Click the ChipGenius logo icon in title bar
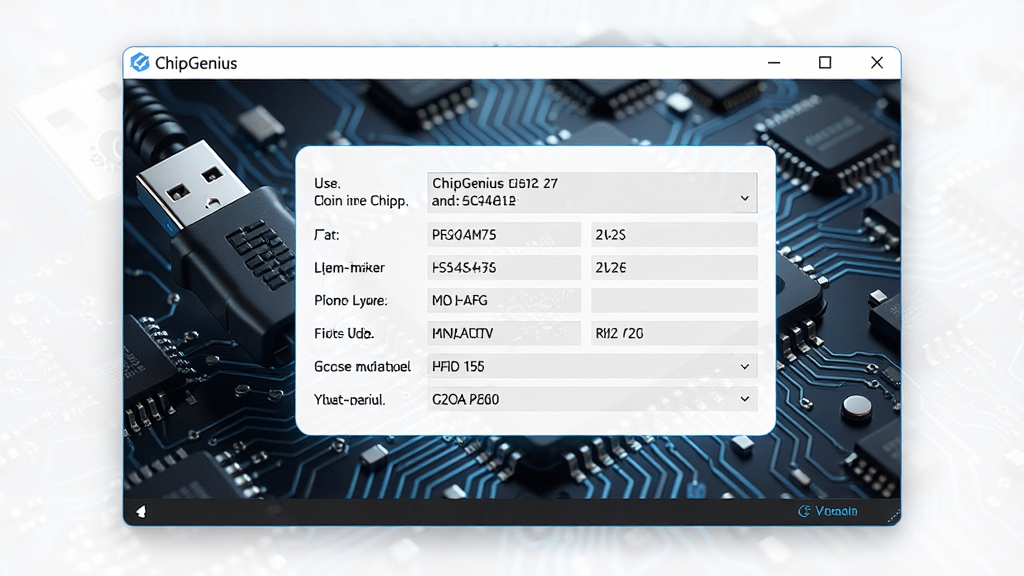Screen dimensions: 1024x576 [x=140, y=63]
